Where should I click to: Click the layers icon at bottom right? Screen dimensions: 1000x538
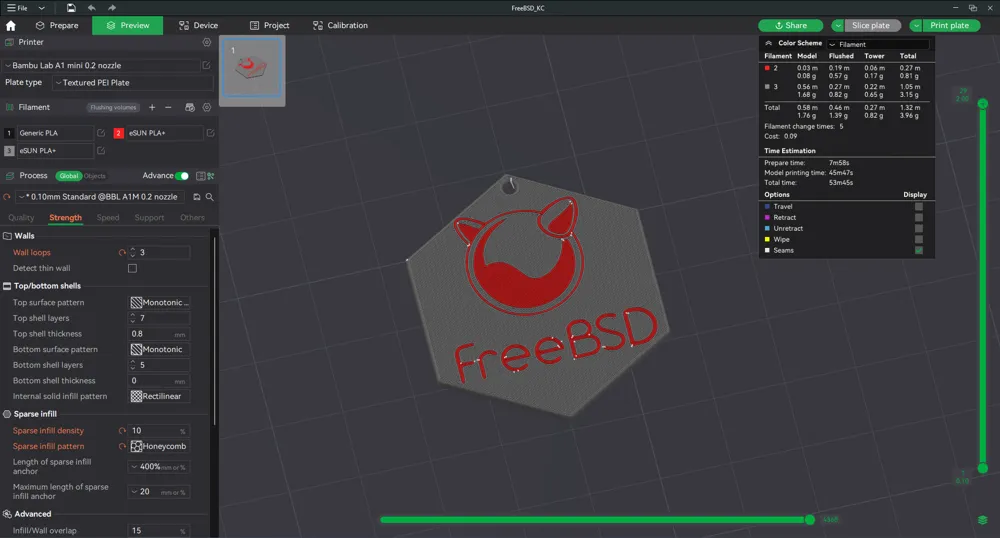[983, 520]
